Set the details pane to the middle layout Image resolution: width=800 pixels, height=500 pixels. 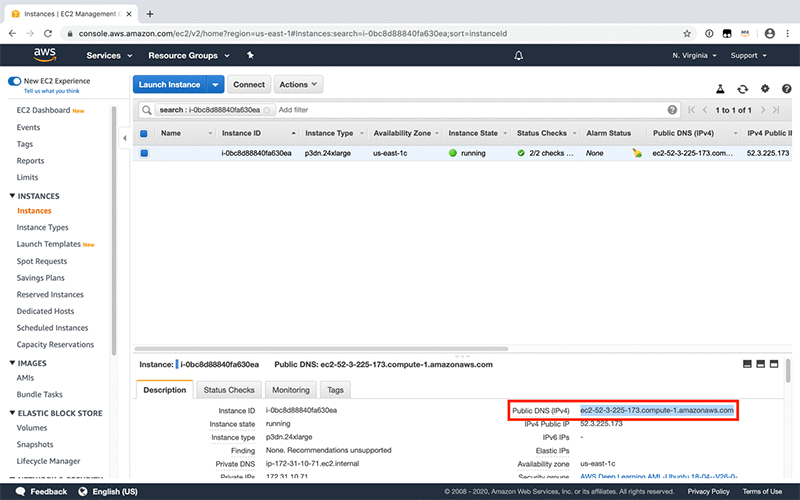click(x=760, y=364)
